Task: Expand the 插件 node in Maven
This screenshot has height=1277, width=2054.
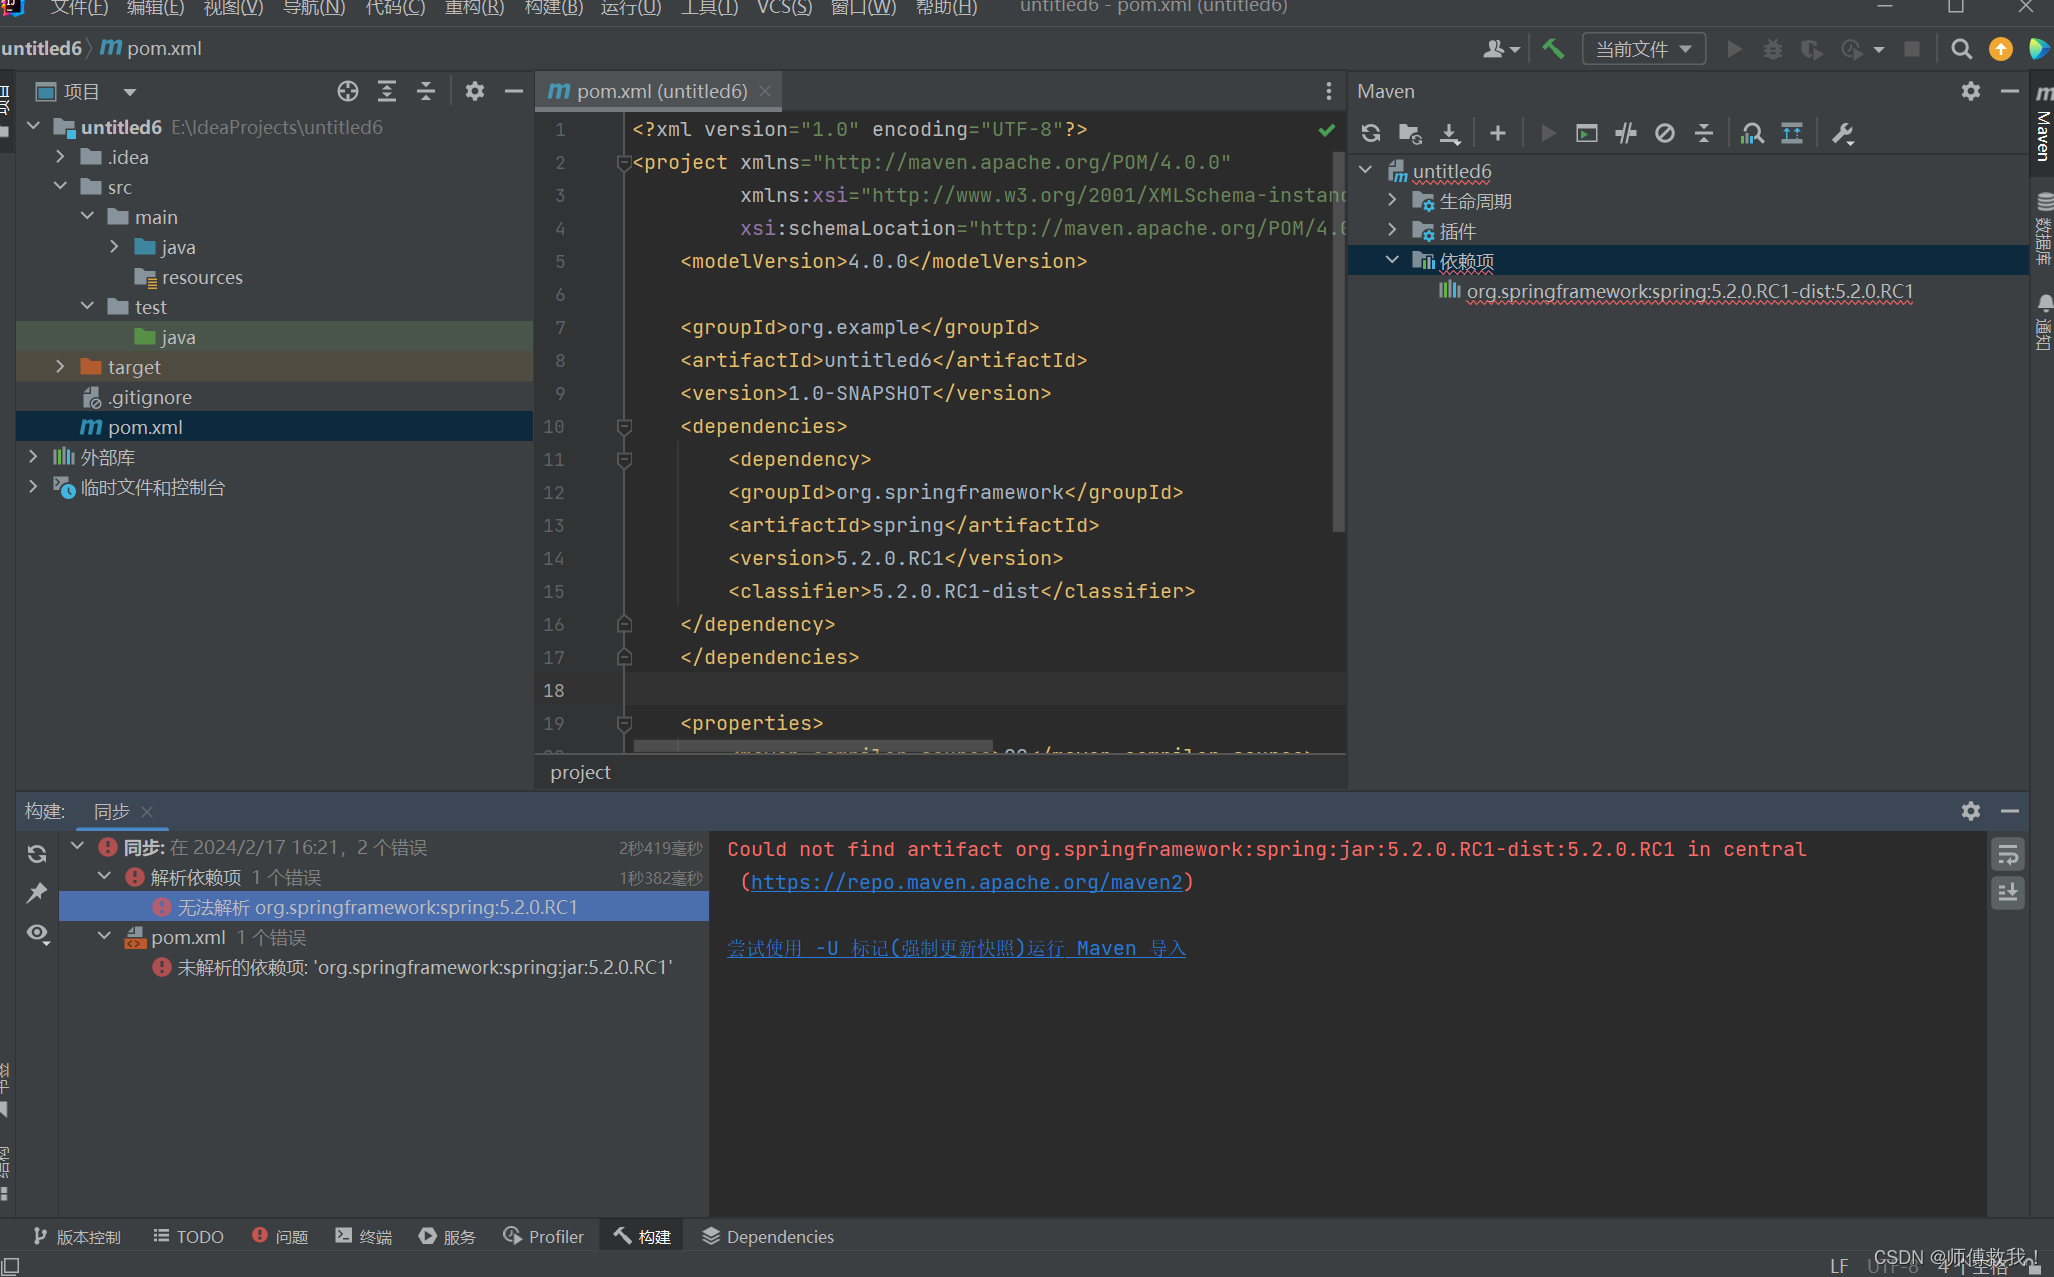Action: coord(1392,231)
